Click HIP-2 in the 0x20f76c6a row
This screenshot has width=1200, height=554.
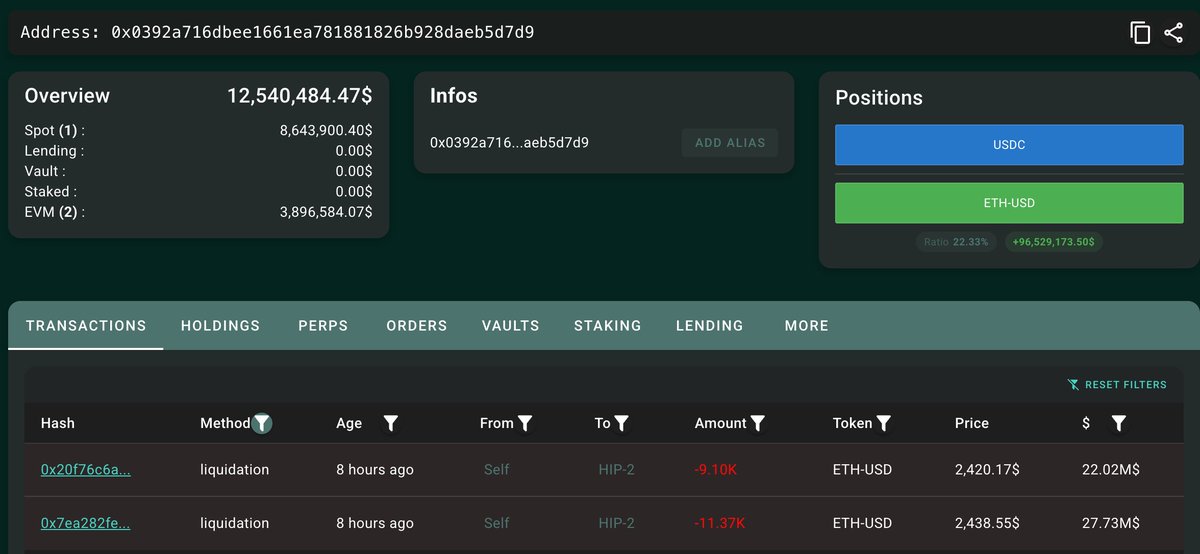616,469
